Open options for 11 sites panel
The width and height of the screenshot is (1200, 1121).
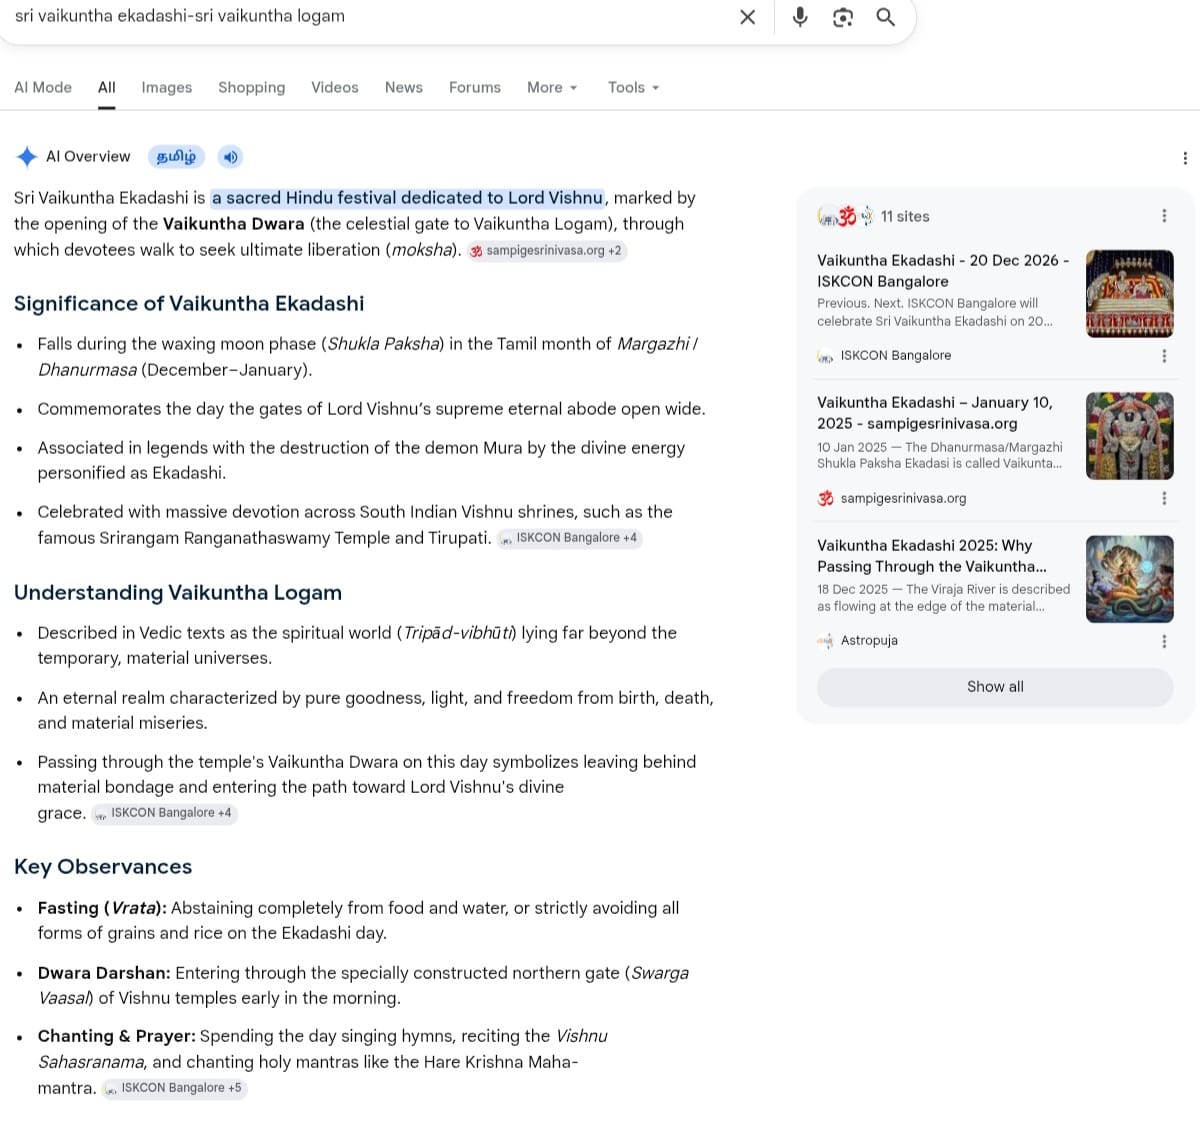pos(1164,216)
